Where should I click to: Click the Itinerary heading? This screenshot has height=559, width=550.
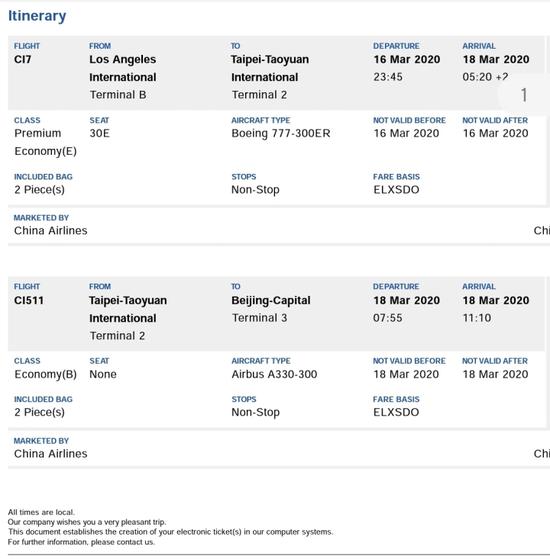click(x=37, y=16)
